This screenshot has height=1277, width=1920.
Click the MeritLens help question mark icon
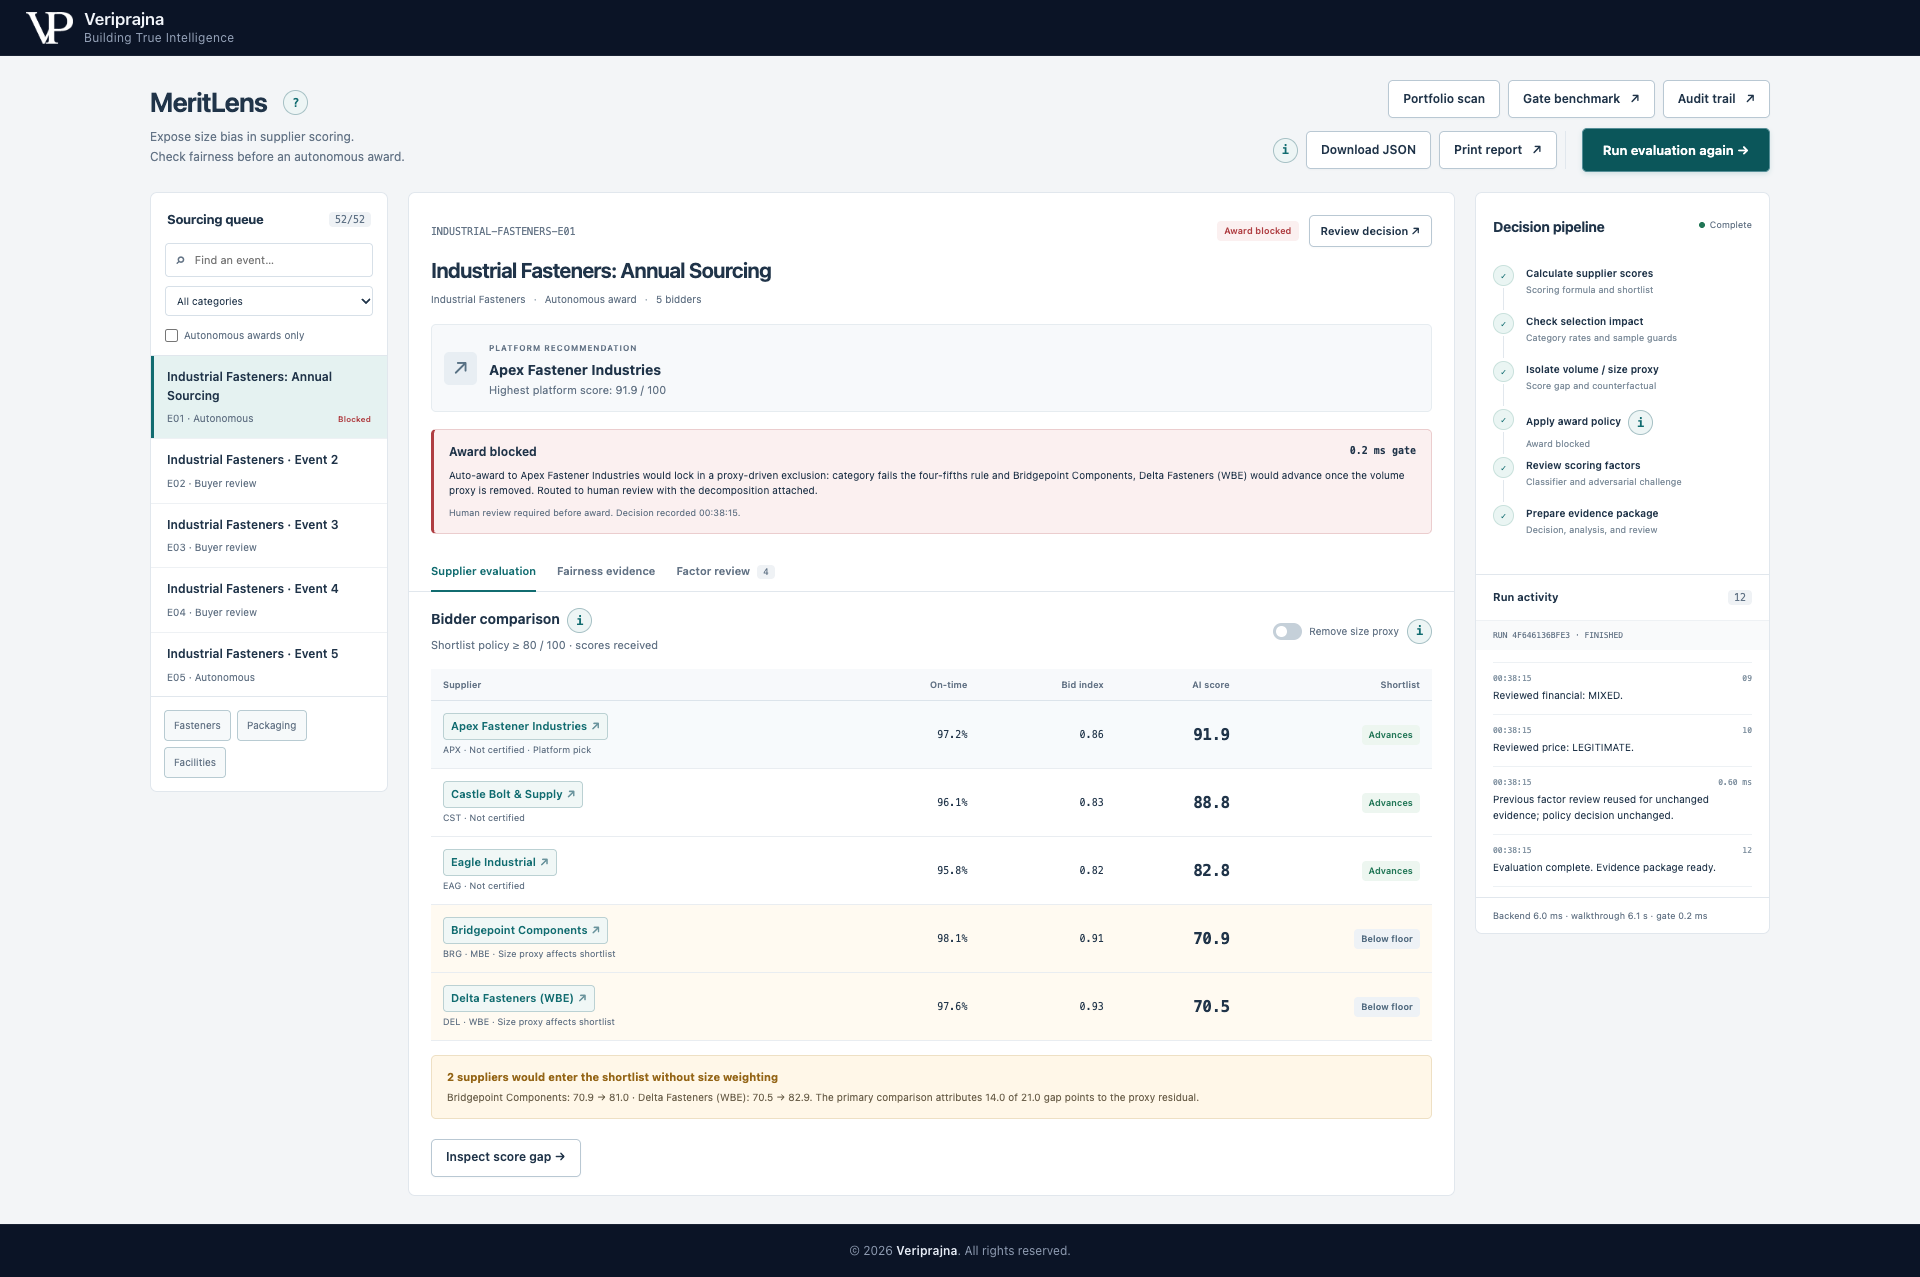pos(295,102)
